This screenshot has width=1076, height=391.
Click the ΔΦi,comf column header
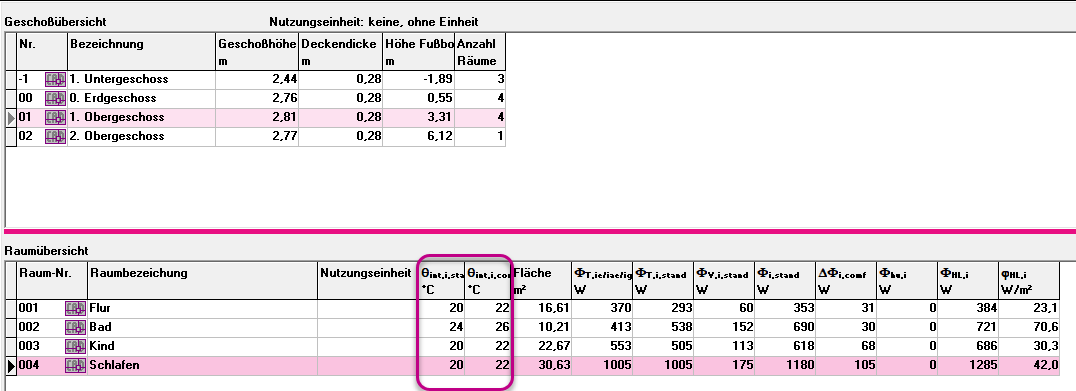[x=845, y=281]
